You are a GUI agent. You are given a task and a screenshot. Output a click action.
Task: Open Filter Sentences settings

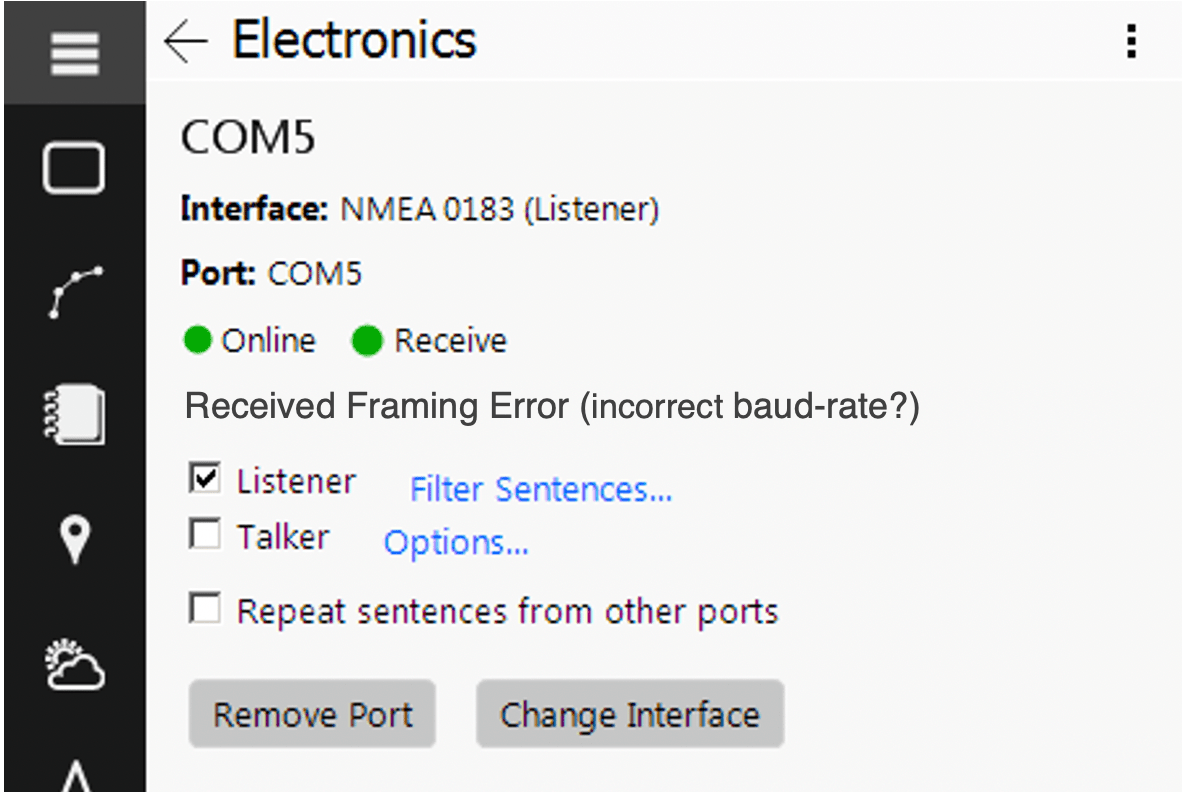tap(540, 489)
